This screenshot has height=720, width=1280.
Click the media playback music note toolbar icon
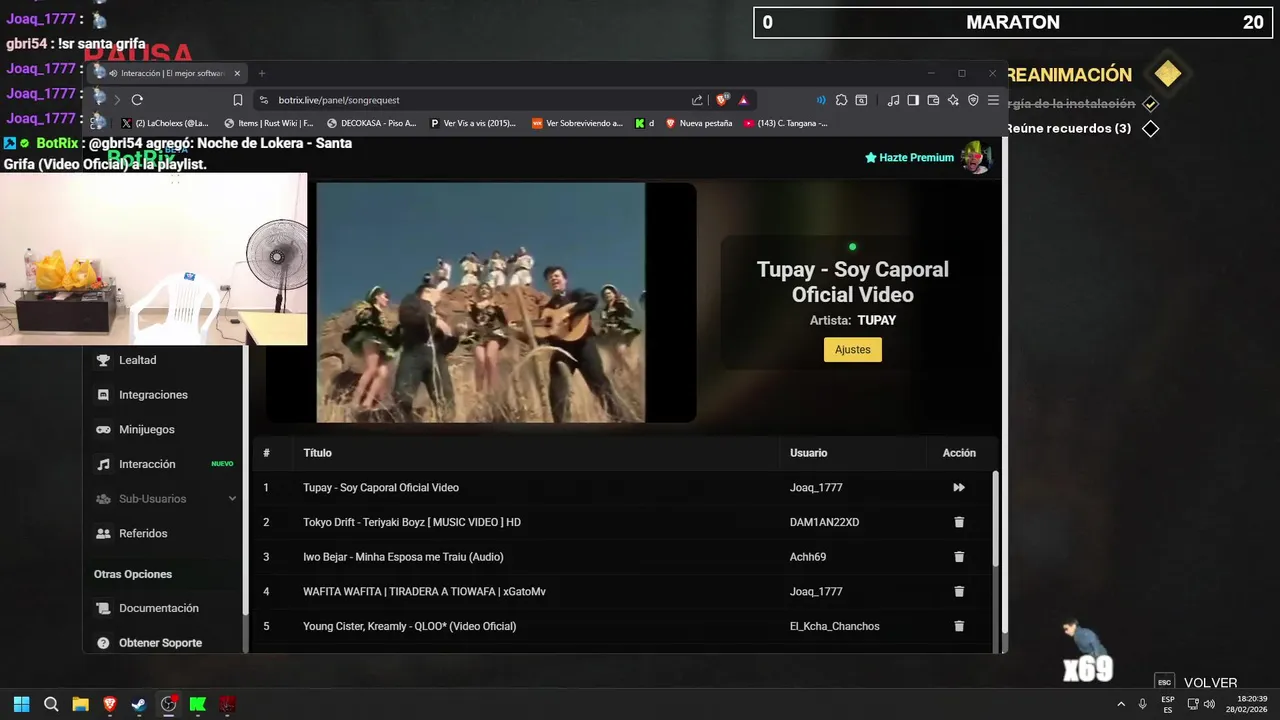[893, 100]
